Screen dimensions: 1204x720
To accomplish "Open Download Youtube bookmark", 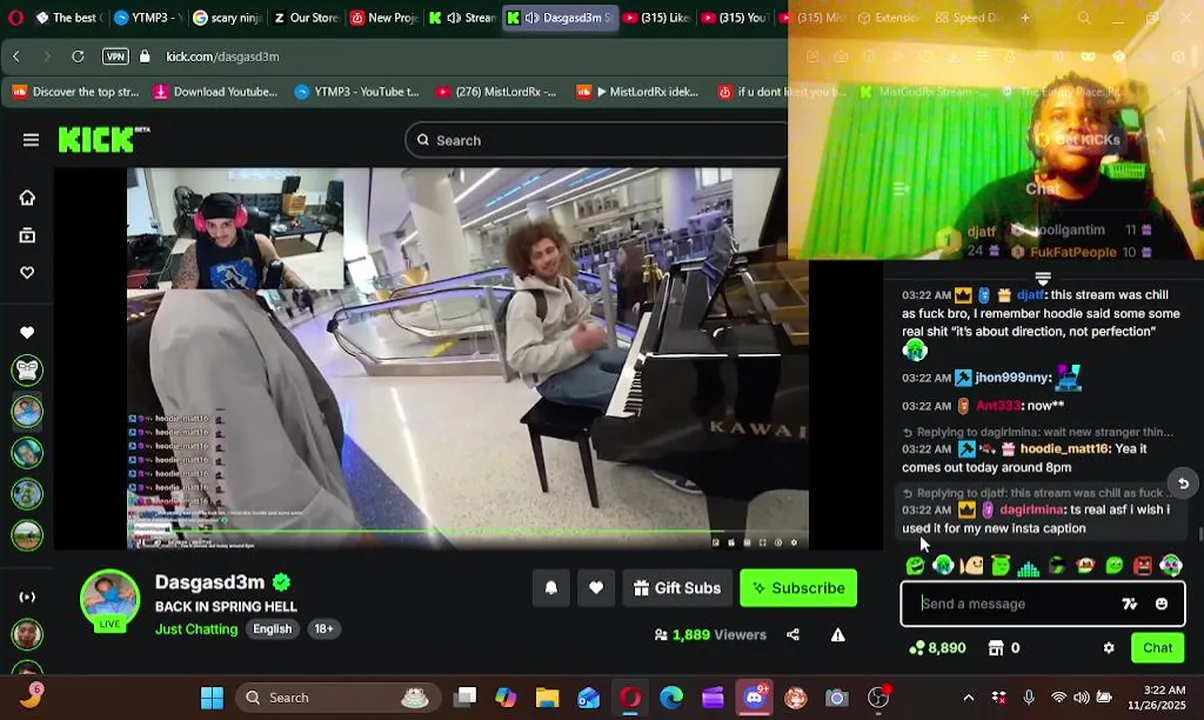I will (x=216, y=92).
